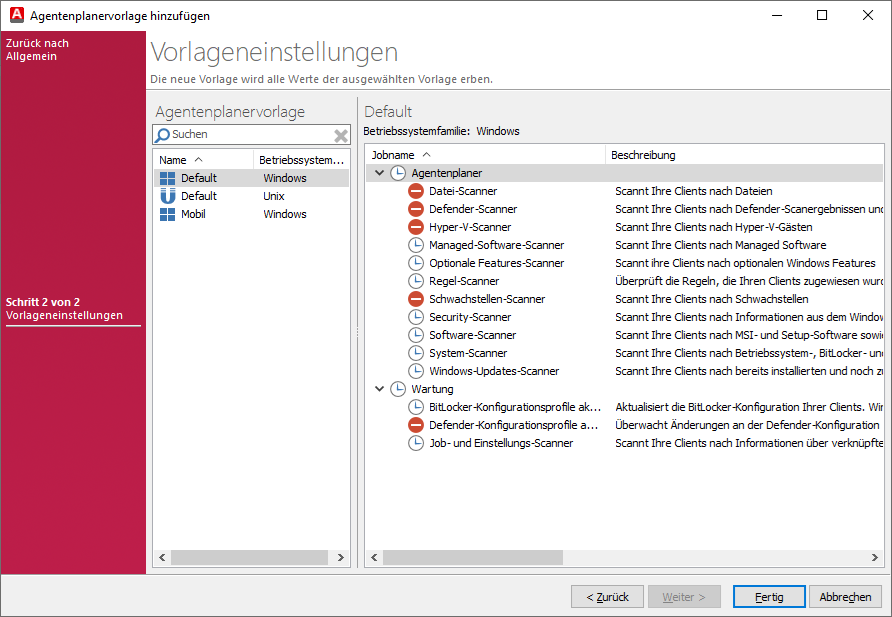Click the < Zurück button
892x617 pixels.
607,597
